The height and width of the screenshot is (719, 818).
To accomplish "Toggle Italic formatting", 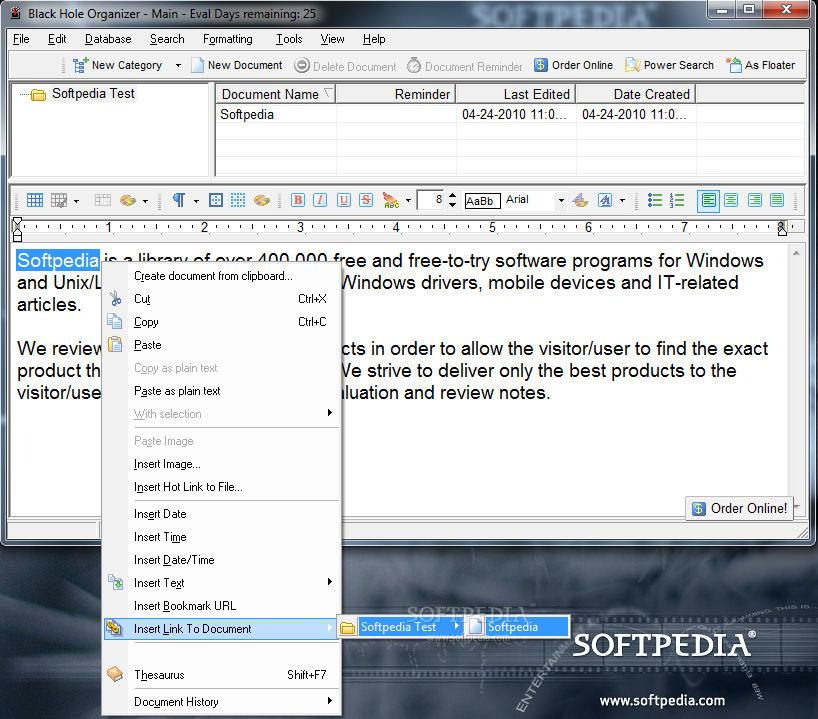I will pyautogui.click(x=320, y=200).
